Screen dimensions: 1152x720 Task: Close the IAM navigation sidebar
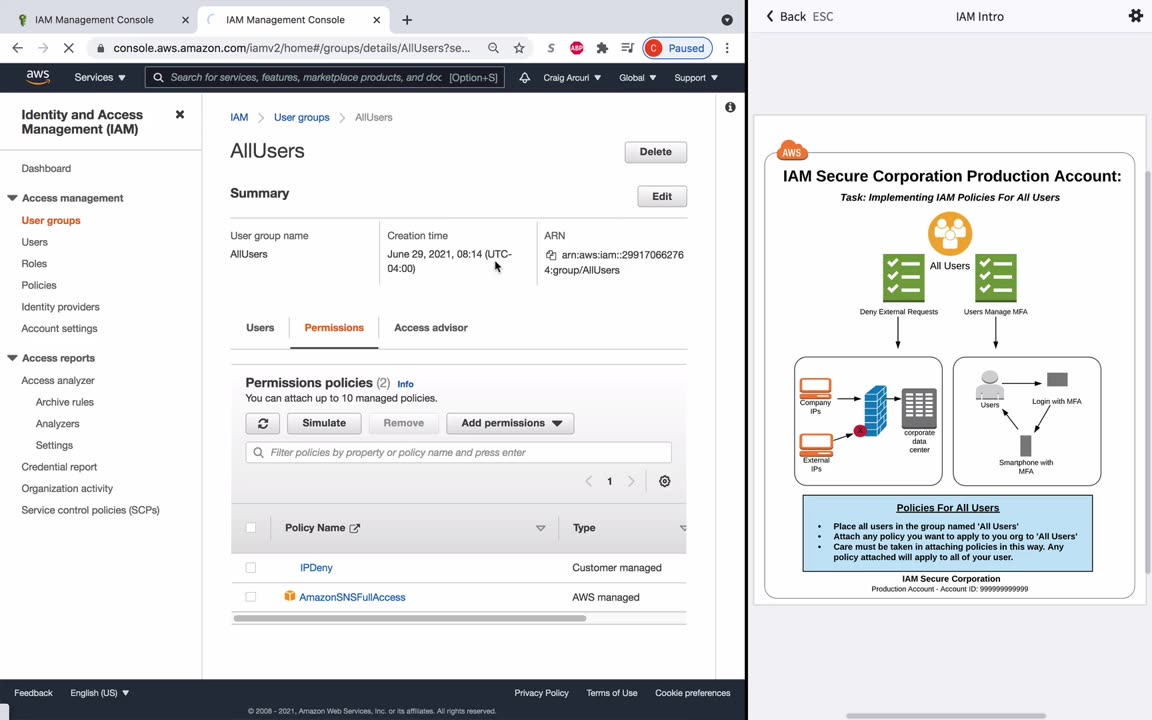tap(180, 115)
